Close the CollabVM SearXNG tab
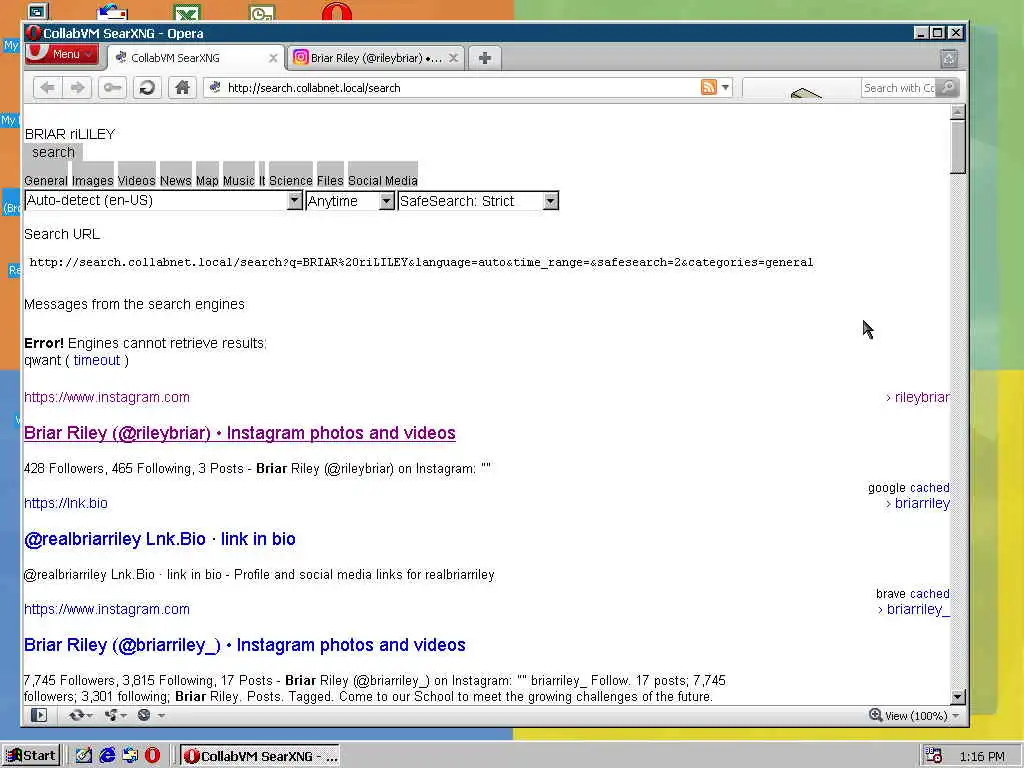The image size is (1024, 768). [x=273, y=58]
